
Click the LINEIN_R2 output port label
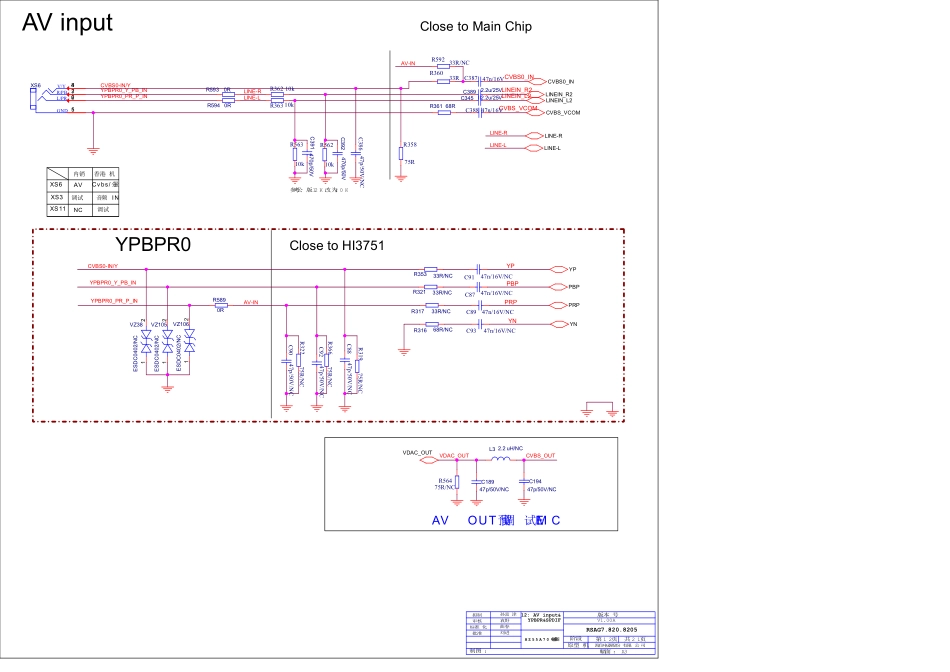pyautogui.click(x=559, y=95)
